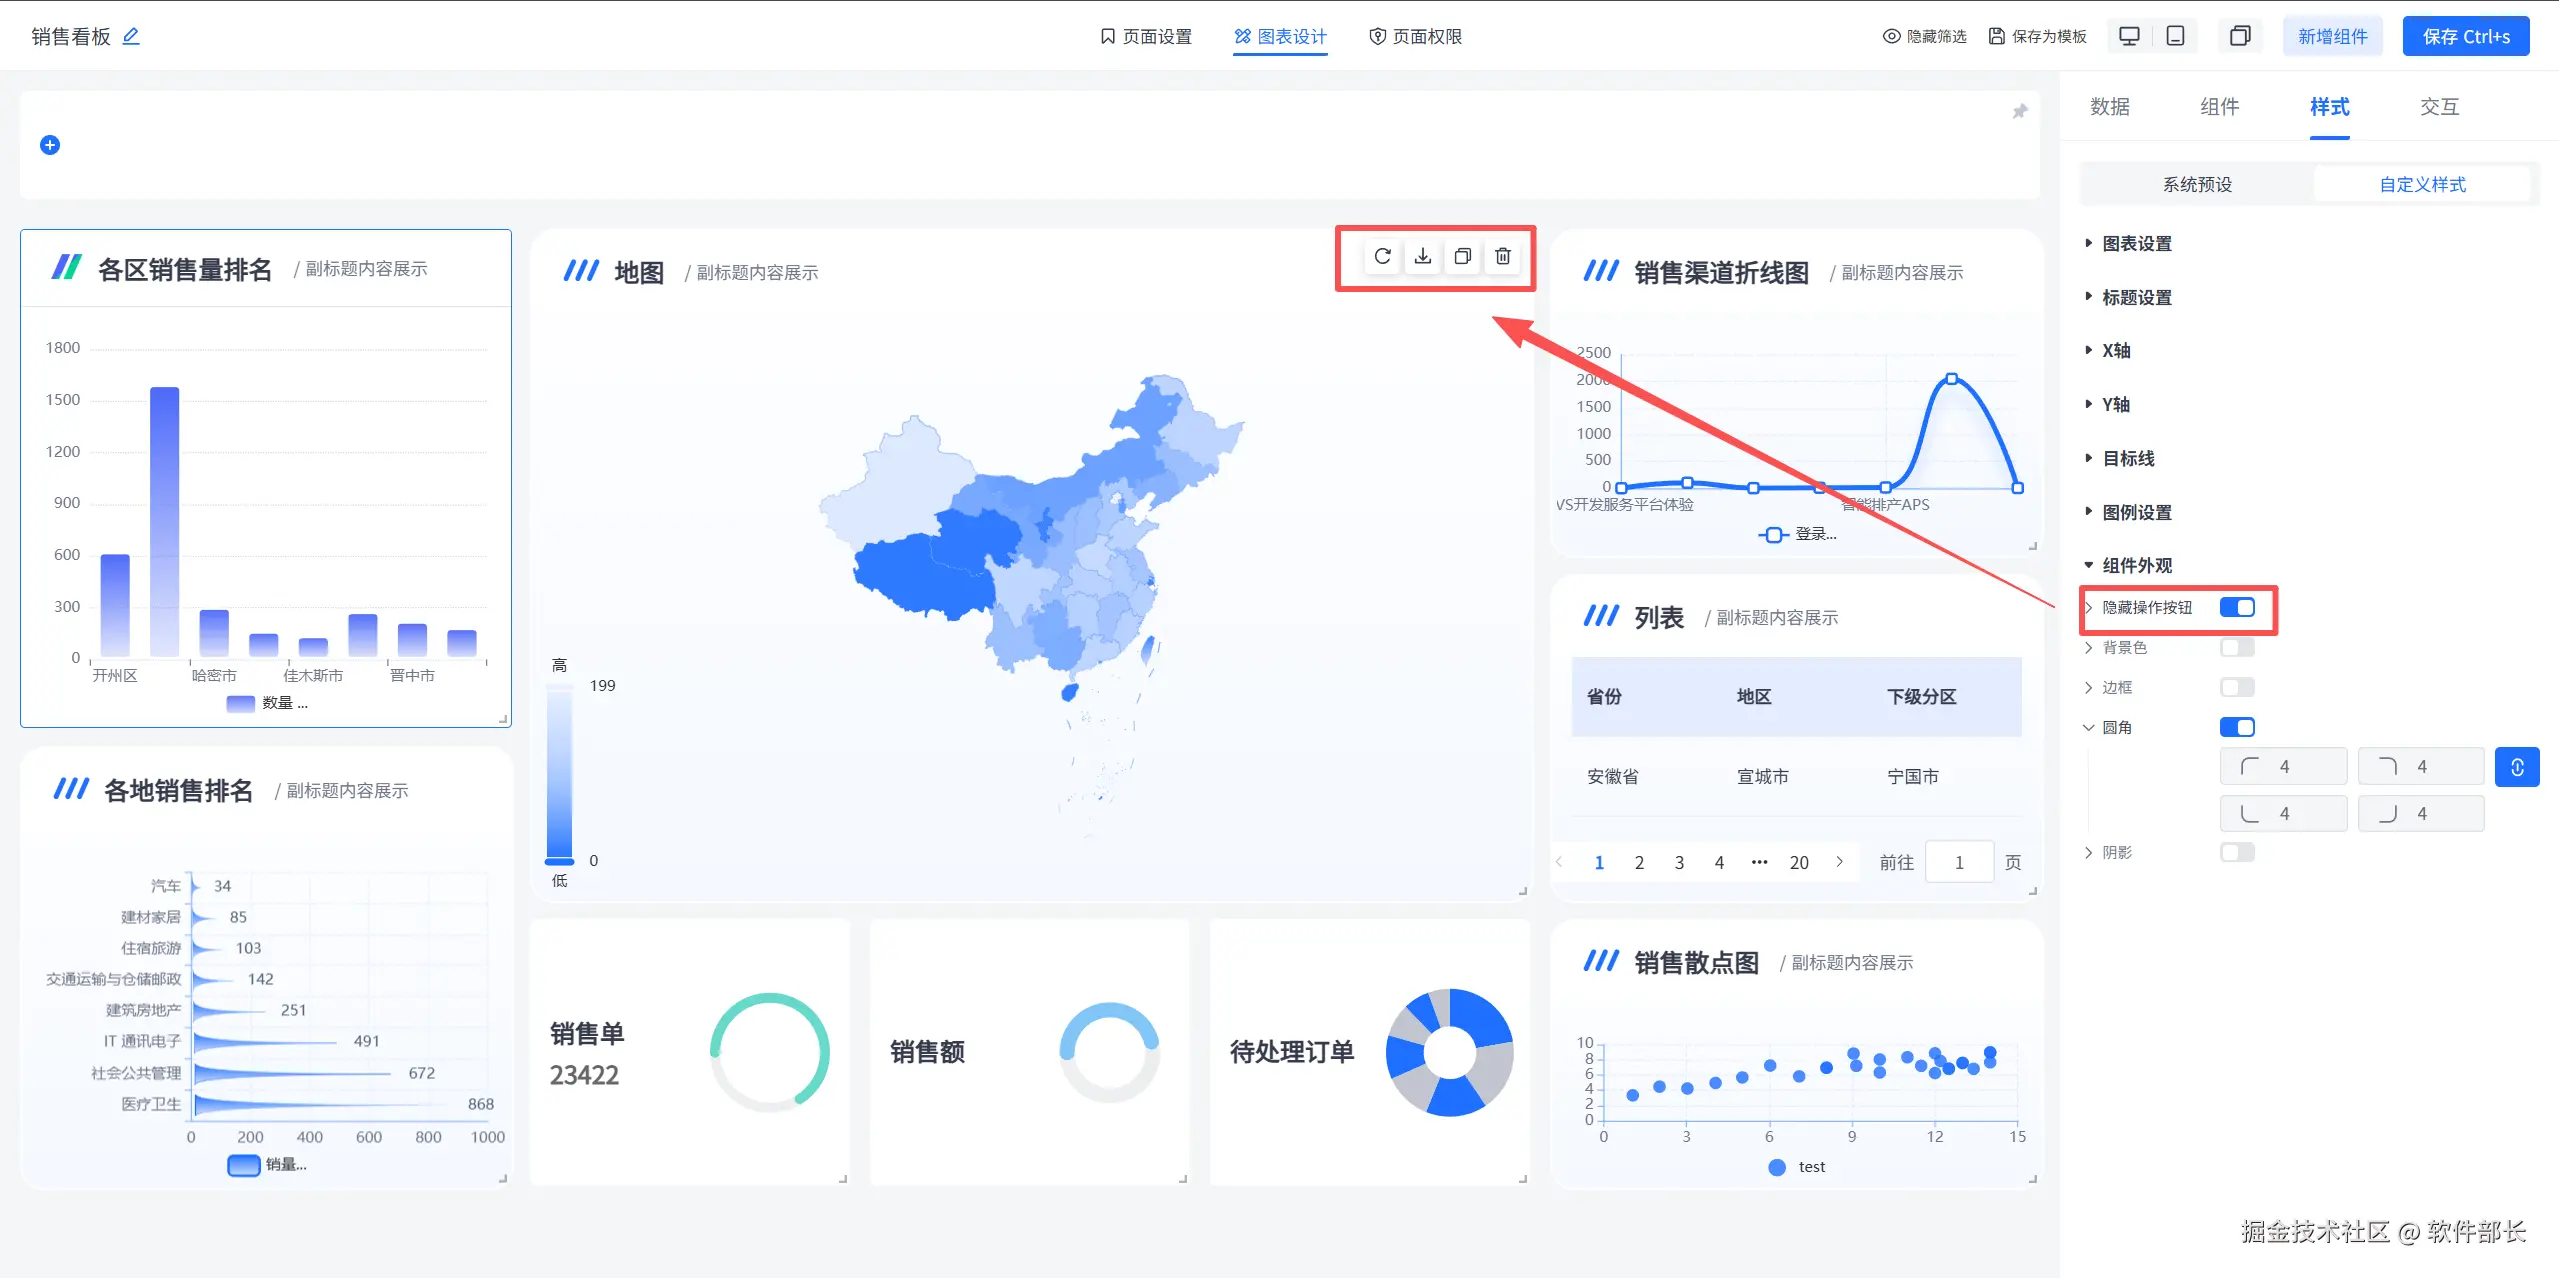Open the 页面权限 tab
The height and width of the screenshot is (1278, 2559).
click(1415, 36)
